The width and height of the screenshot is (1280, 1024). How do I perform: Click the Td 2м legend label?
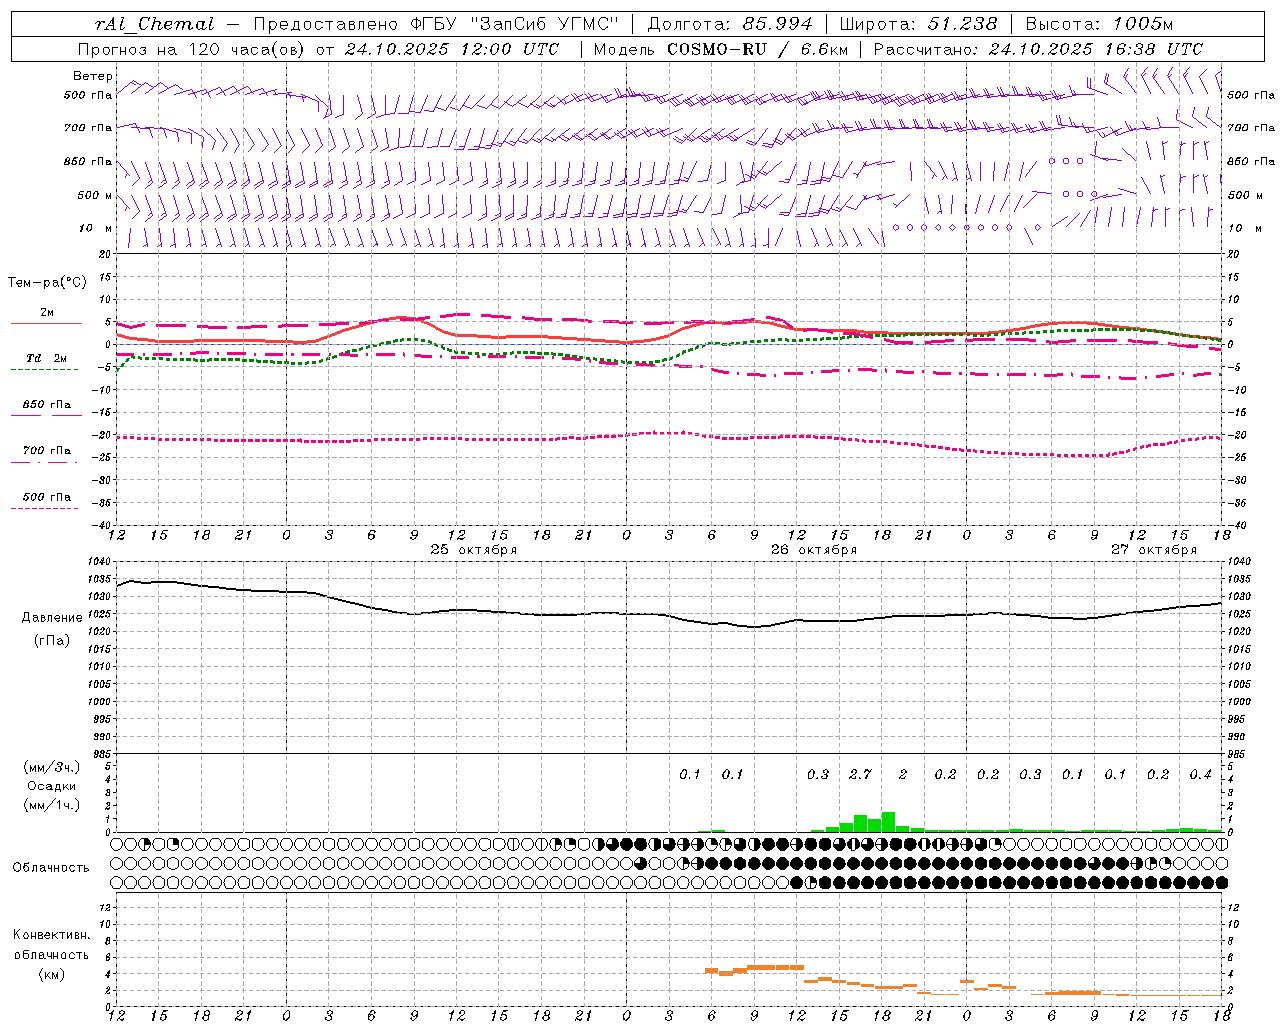point(47,358)
